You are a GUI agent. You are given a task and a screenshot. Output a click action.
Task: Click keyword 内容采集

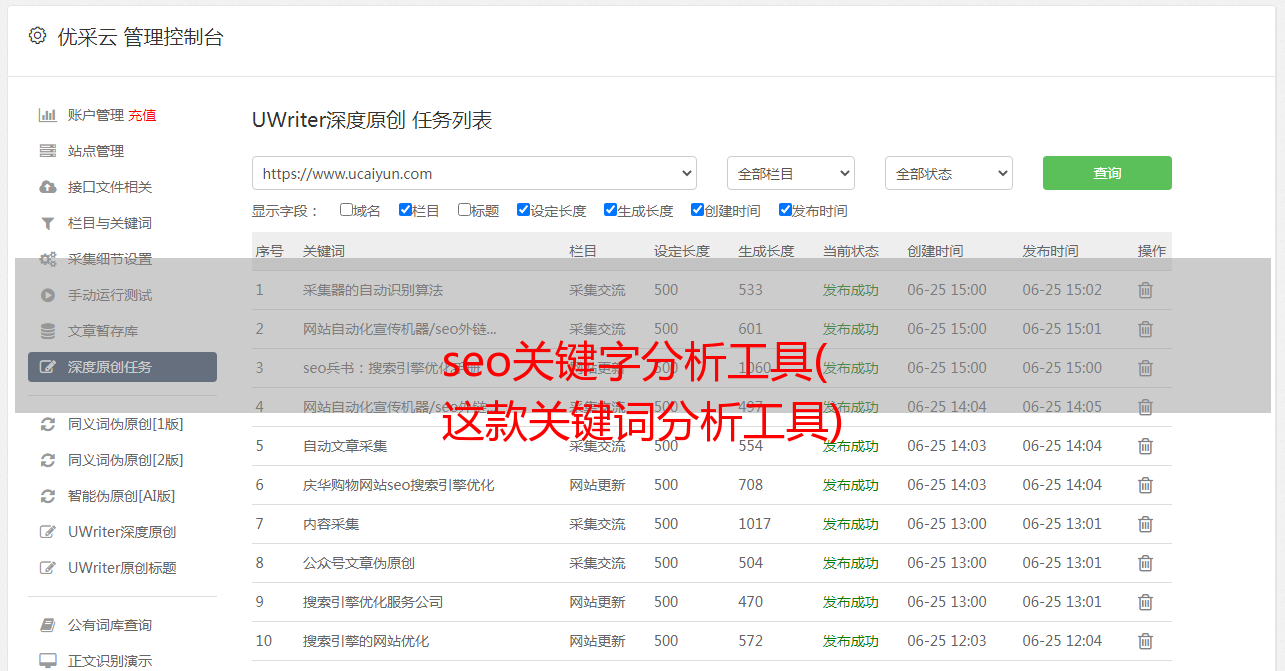331,524
